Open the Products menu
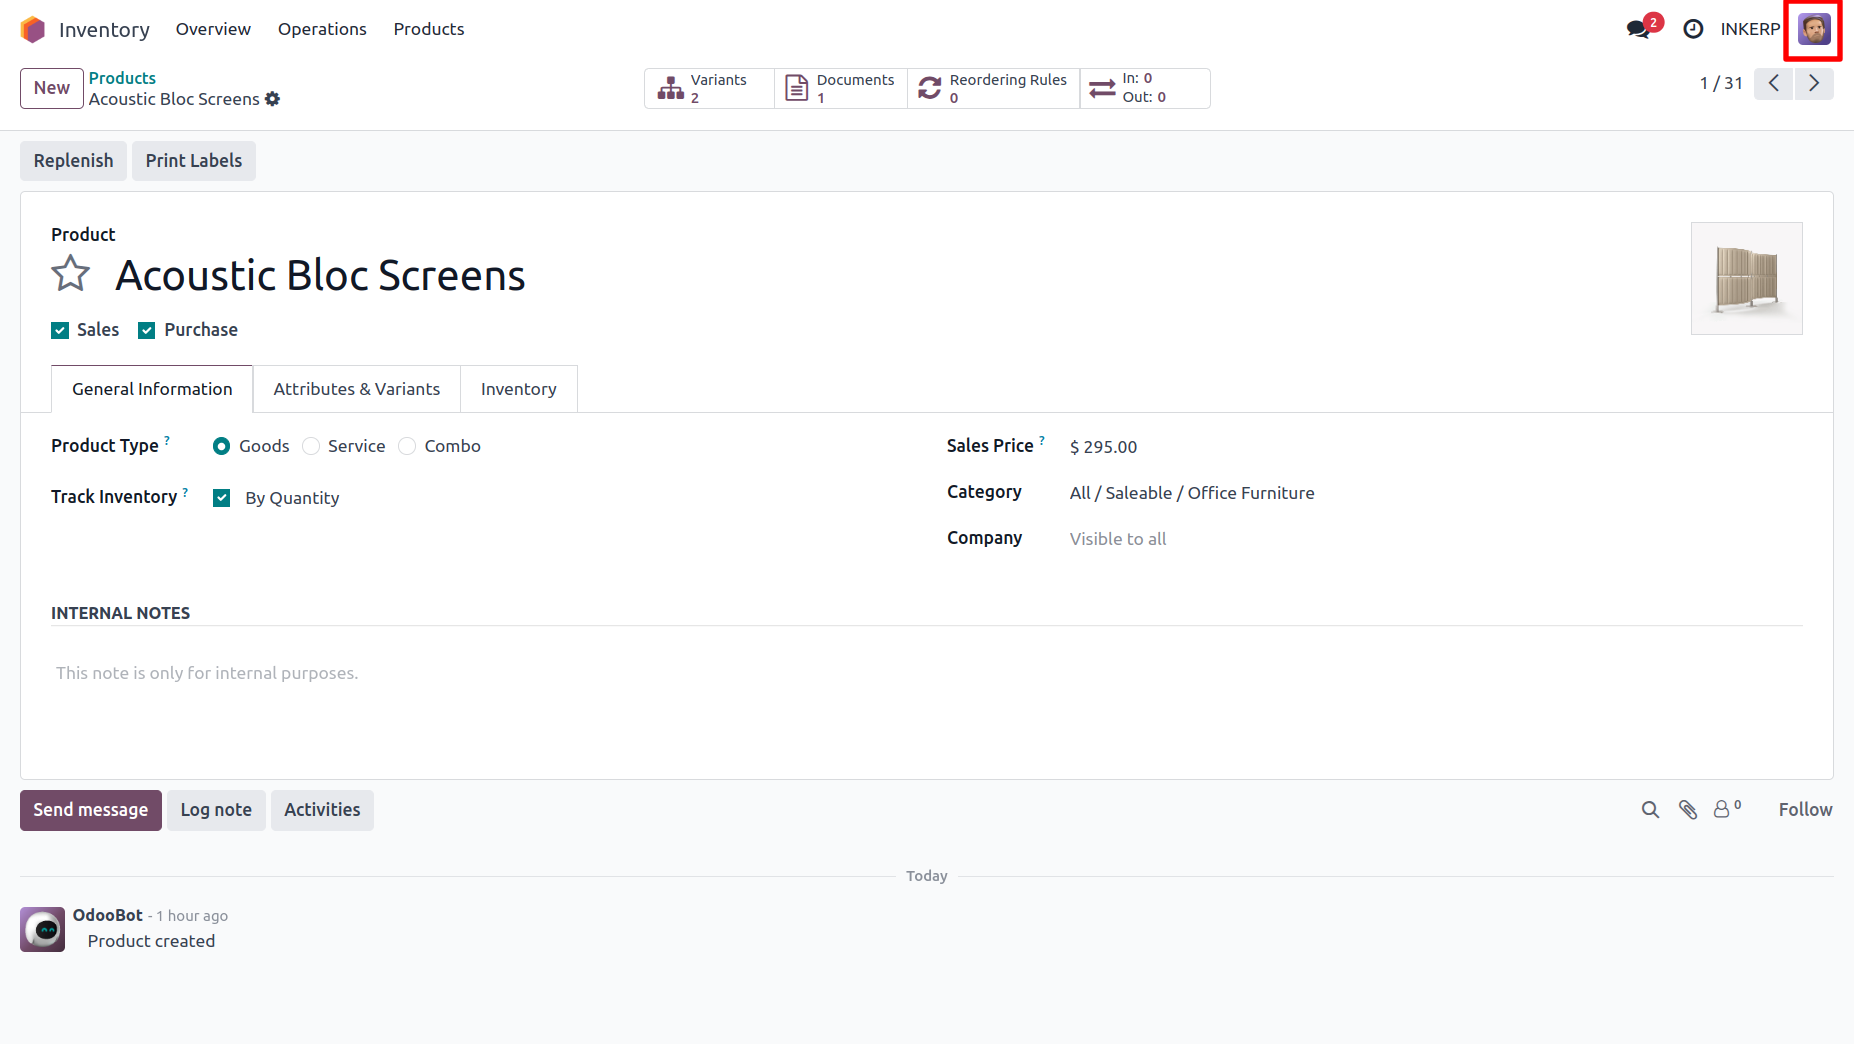This screenshot has width=1854, height=1045. click(x=429, y=29)
